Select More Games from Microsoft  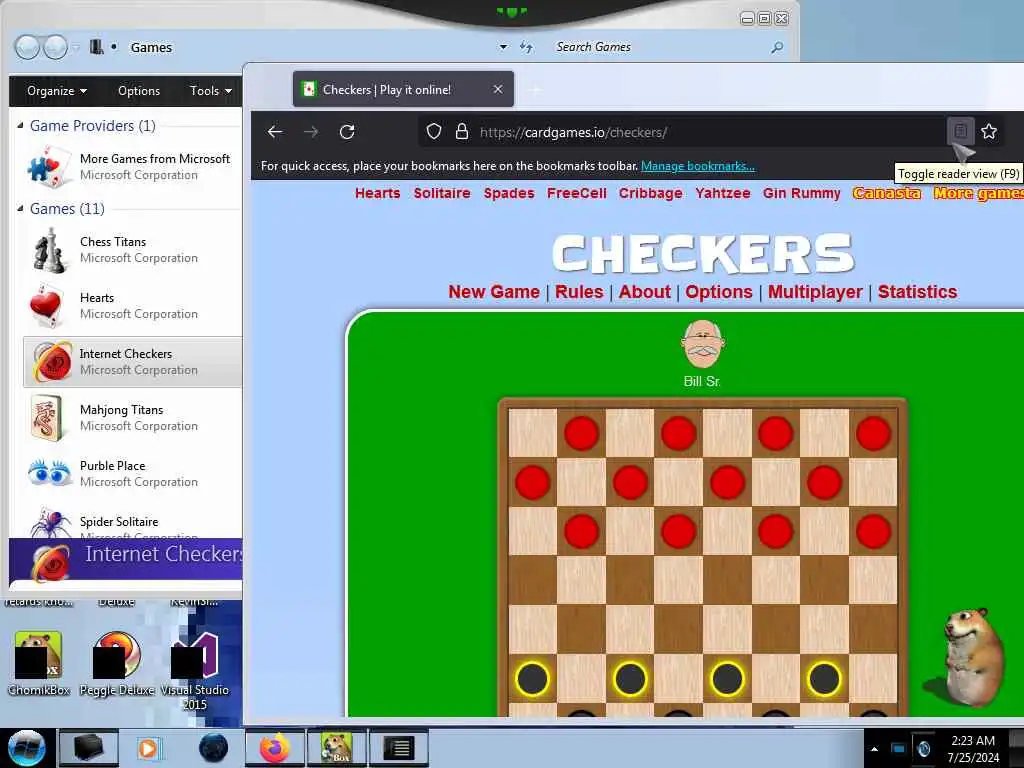pos(133,167)
